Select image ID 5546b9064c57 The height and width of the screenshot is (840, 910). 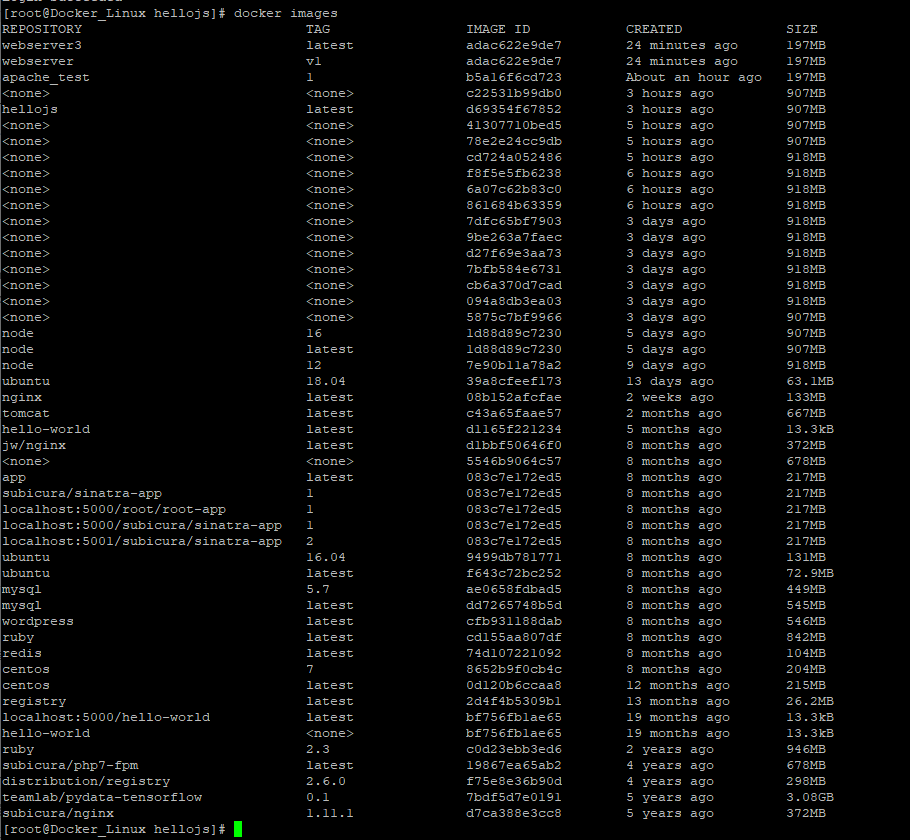pyautogui.click(x=514, y=462)
